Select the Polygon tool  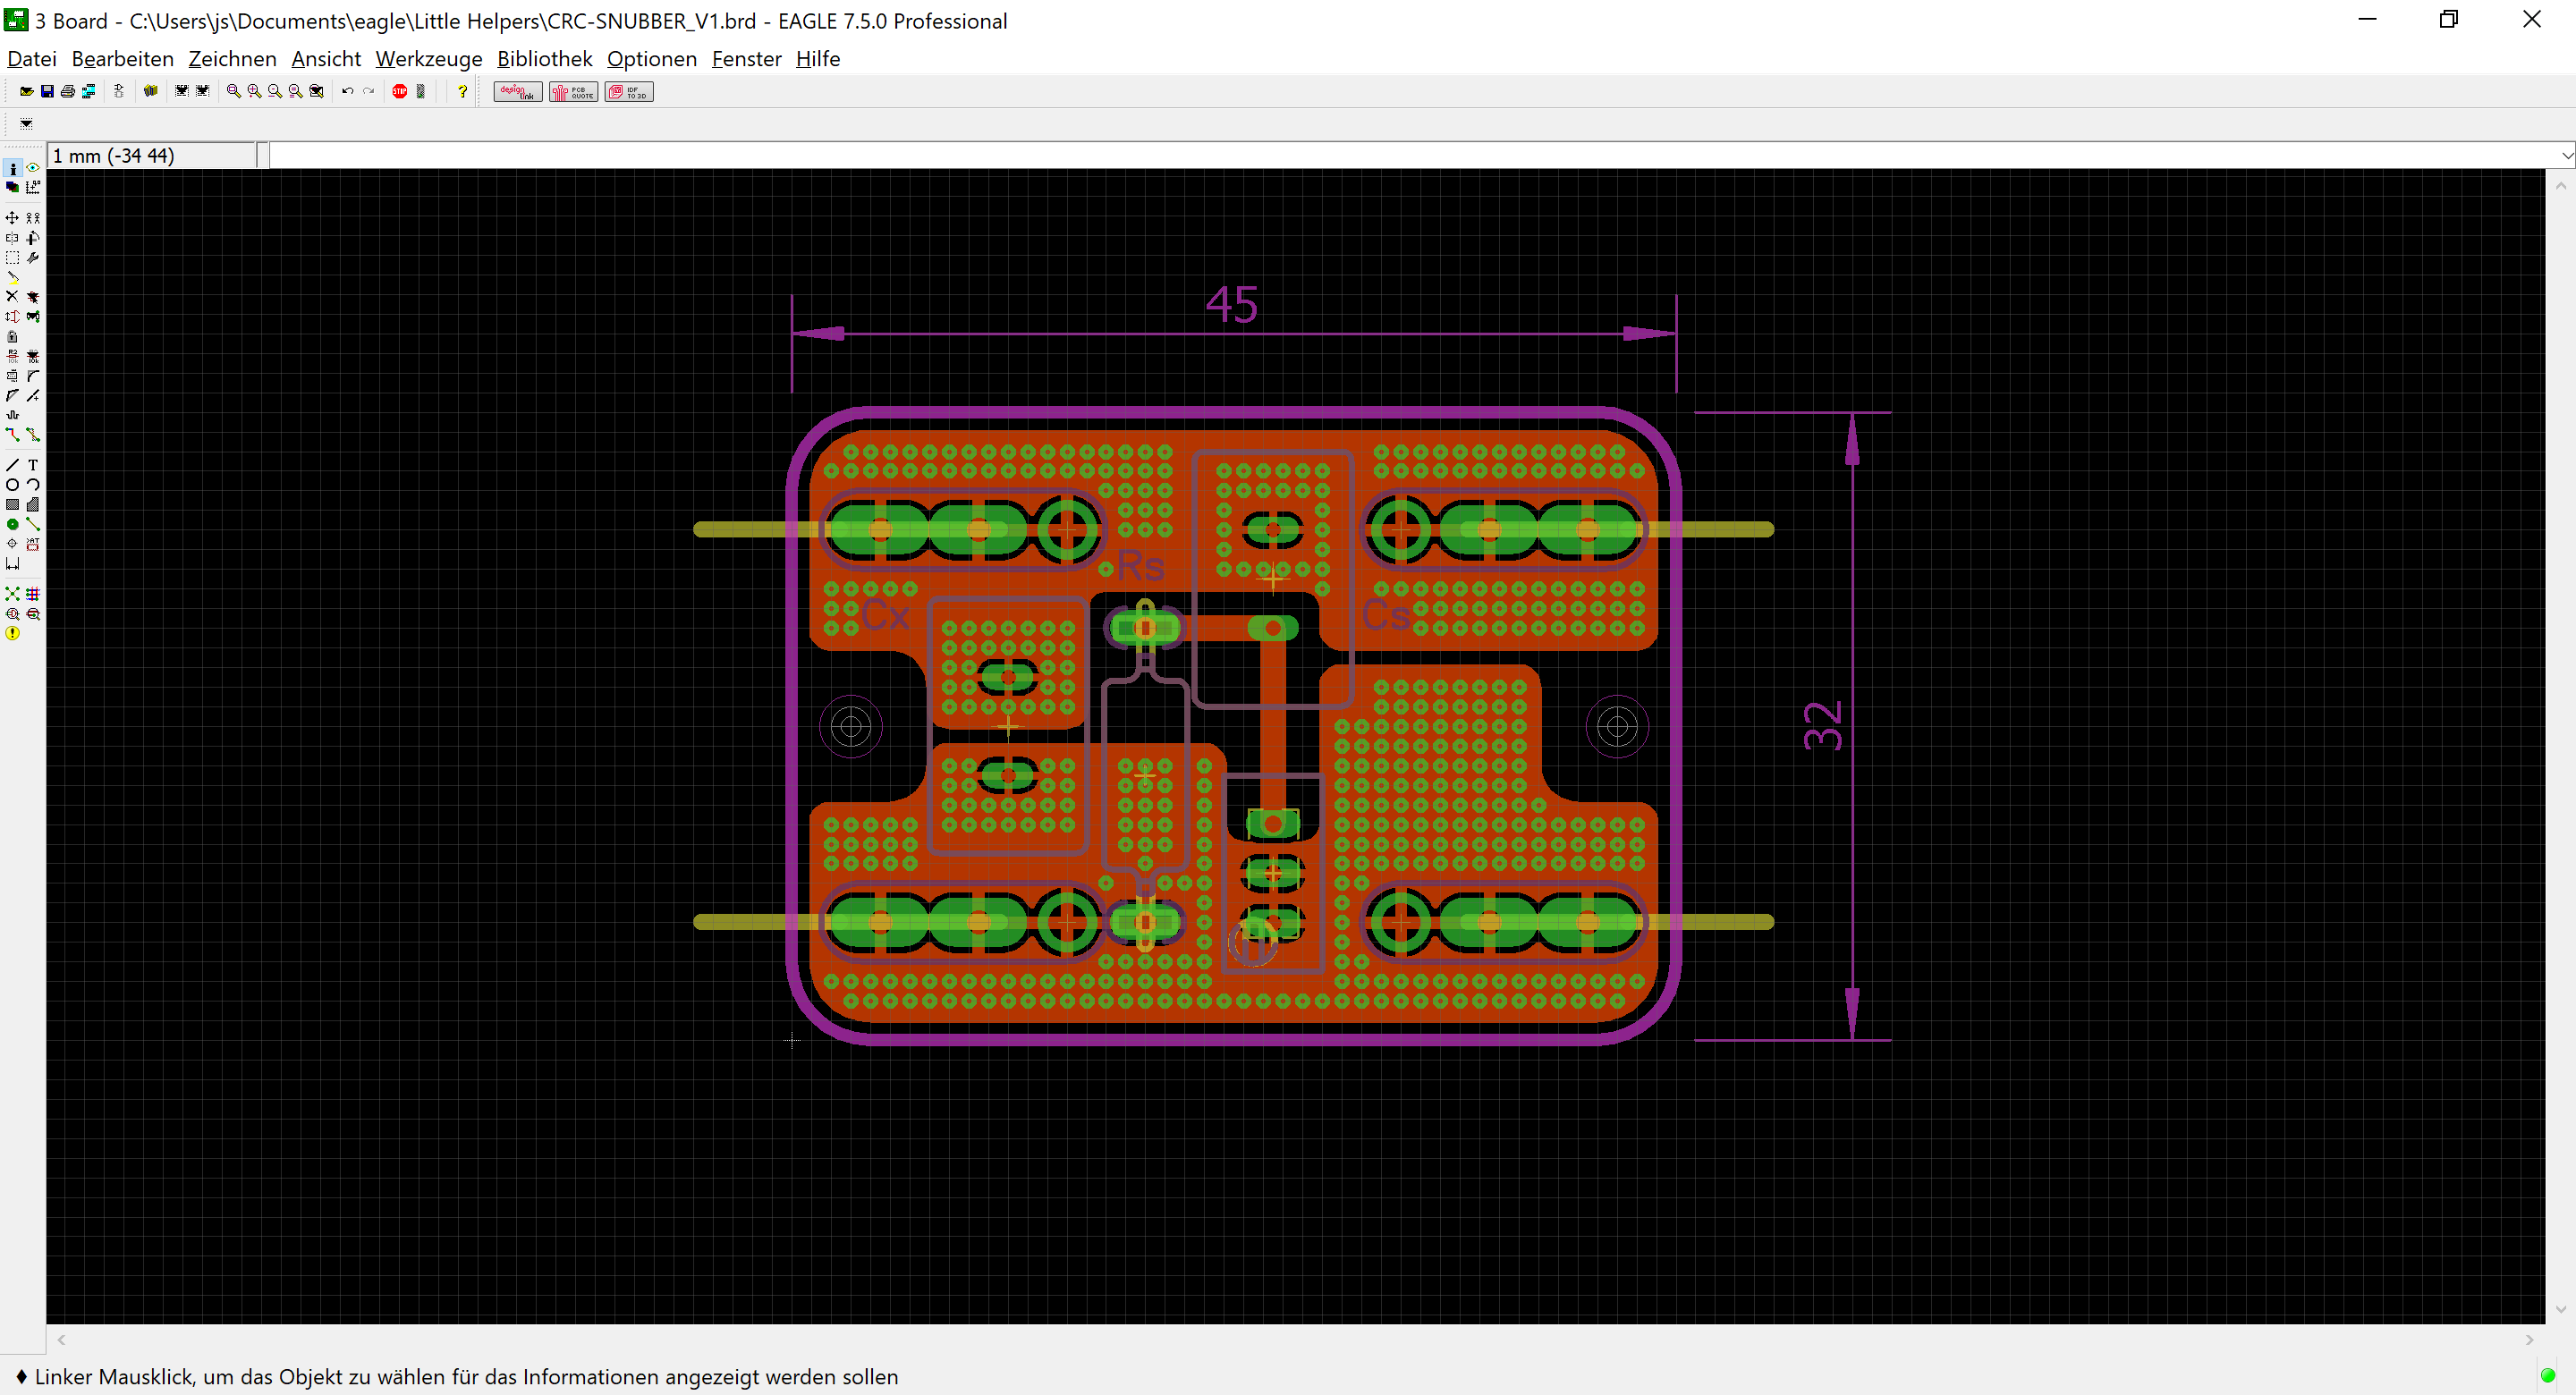point(33,505)
